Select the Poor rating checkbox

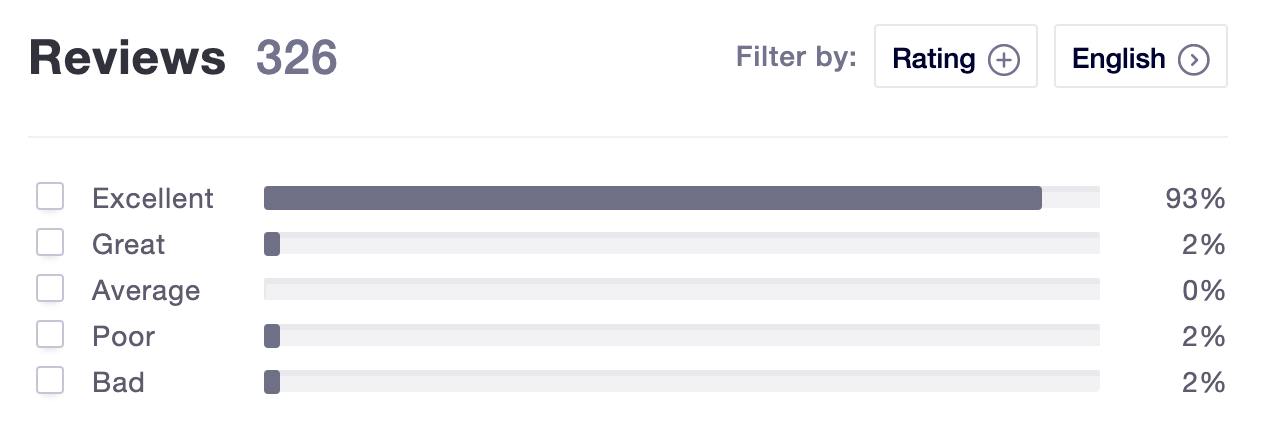pyautogui.click(x=50, y=335)
